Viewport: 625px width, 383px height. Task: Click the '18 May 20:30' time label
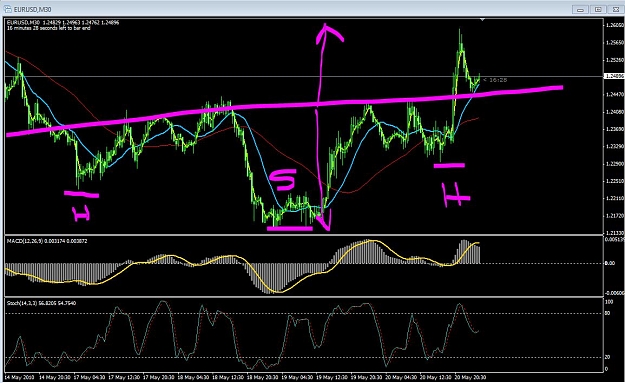pos(262,377)
